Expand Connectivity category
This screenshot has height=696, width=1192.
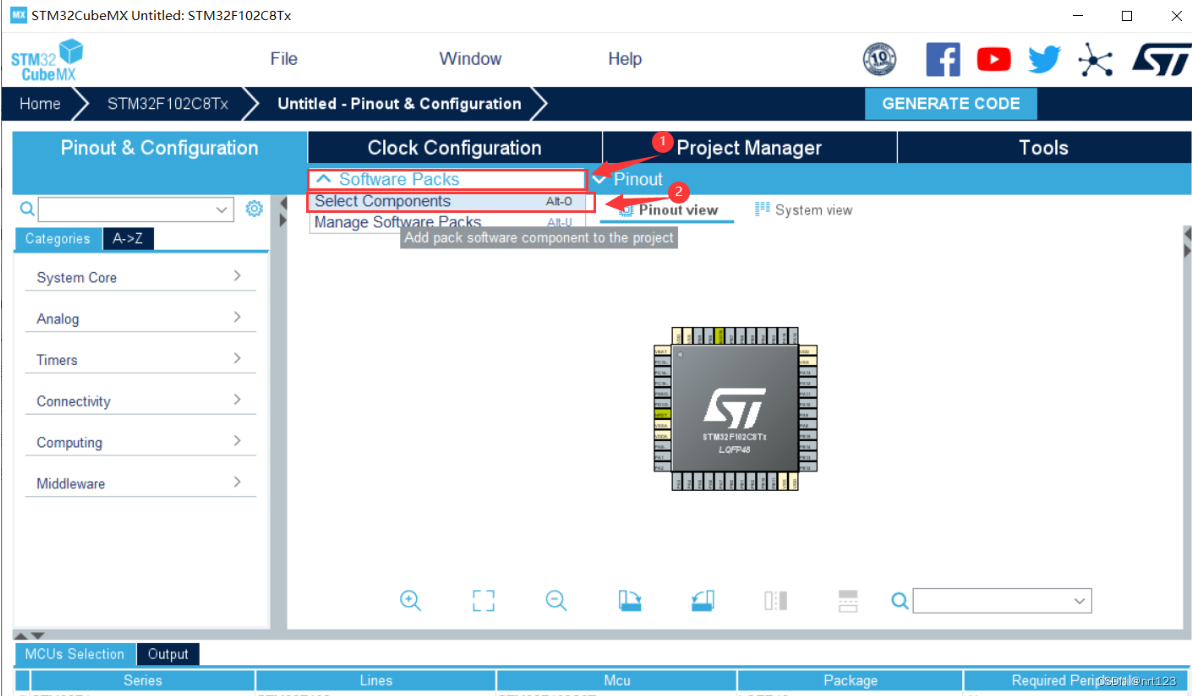click(x=140, y=400)
